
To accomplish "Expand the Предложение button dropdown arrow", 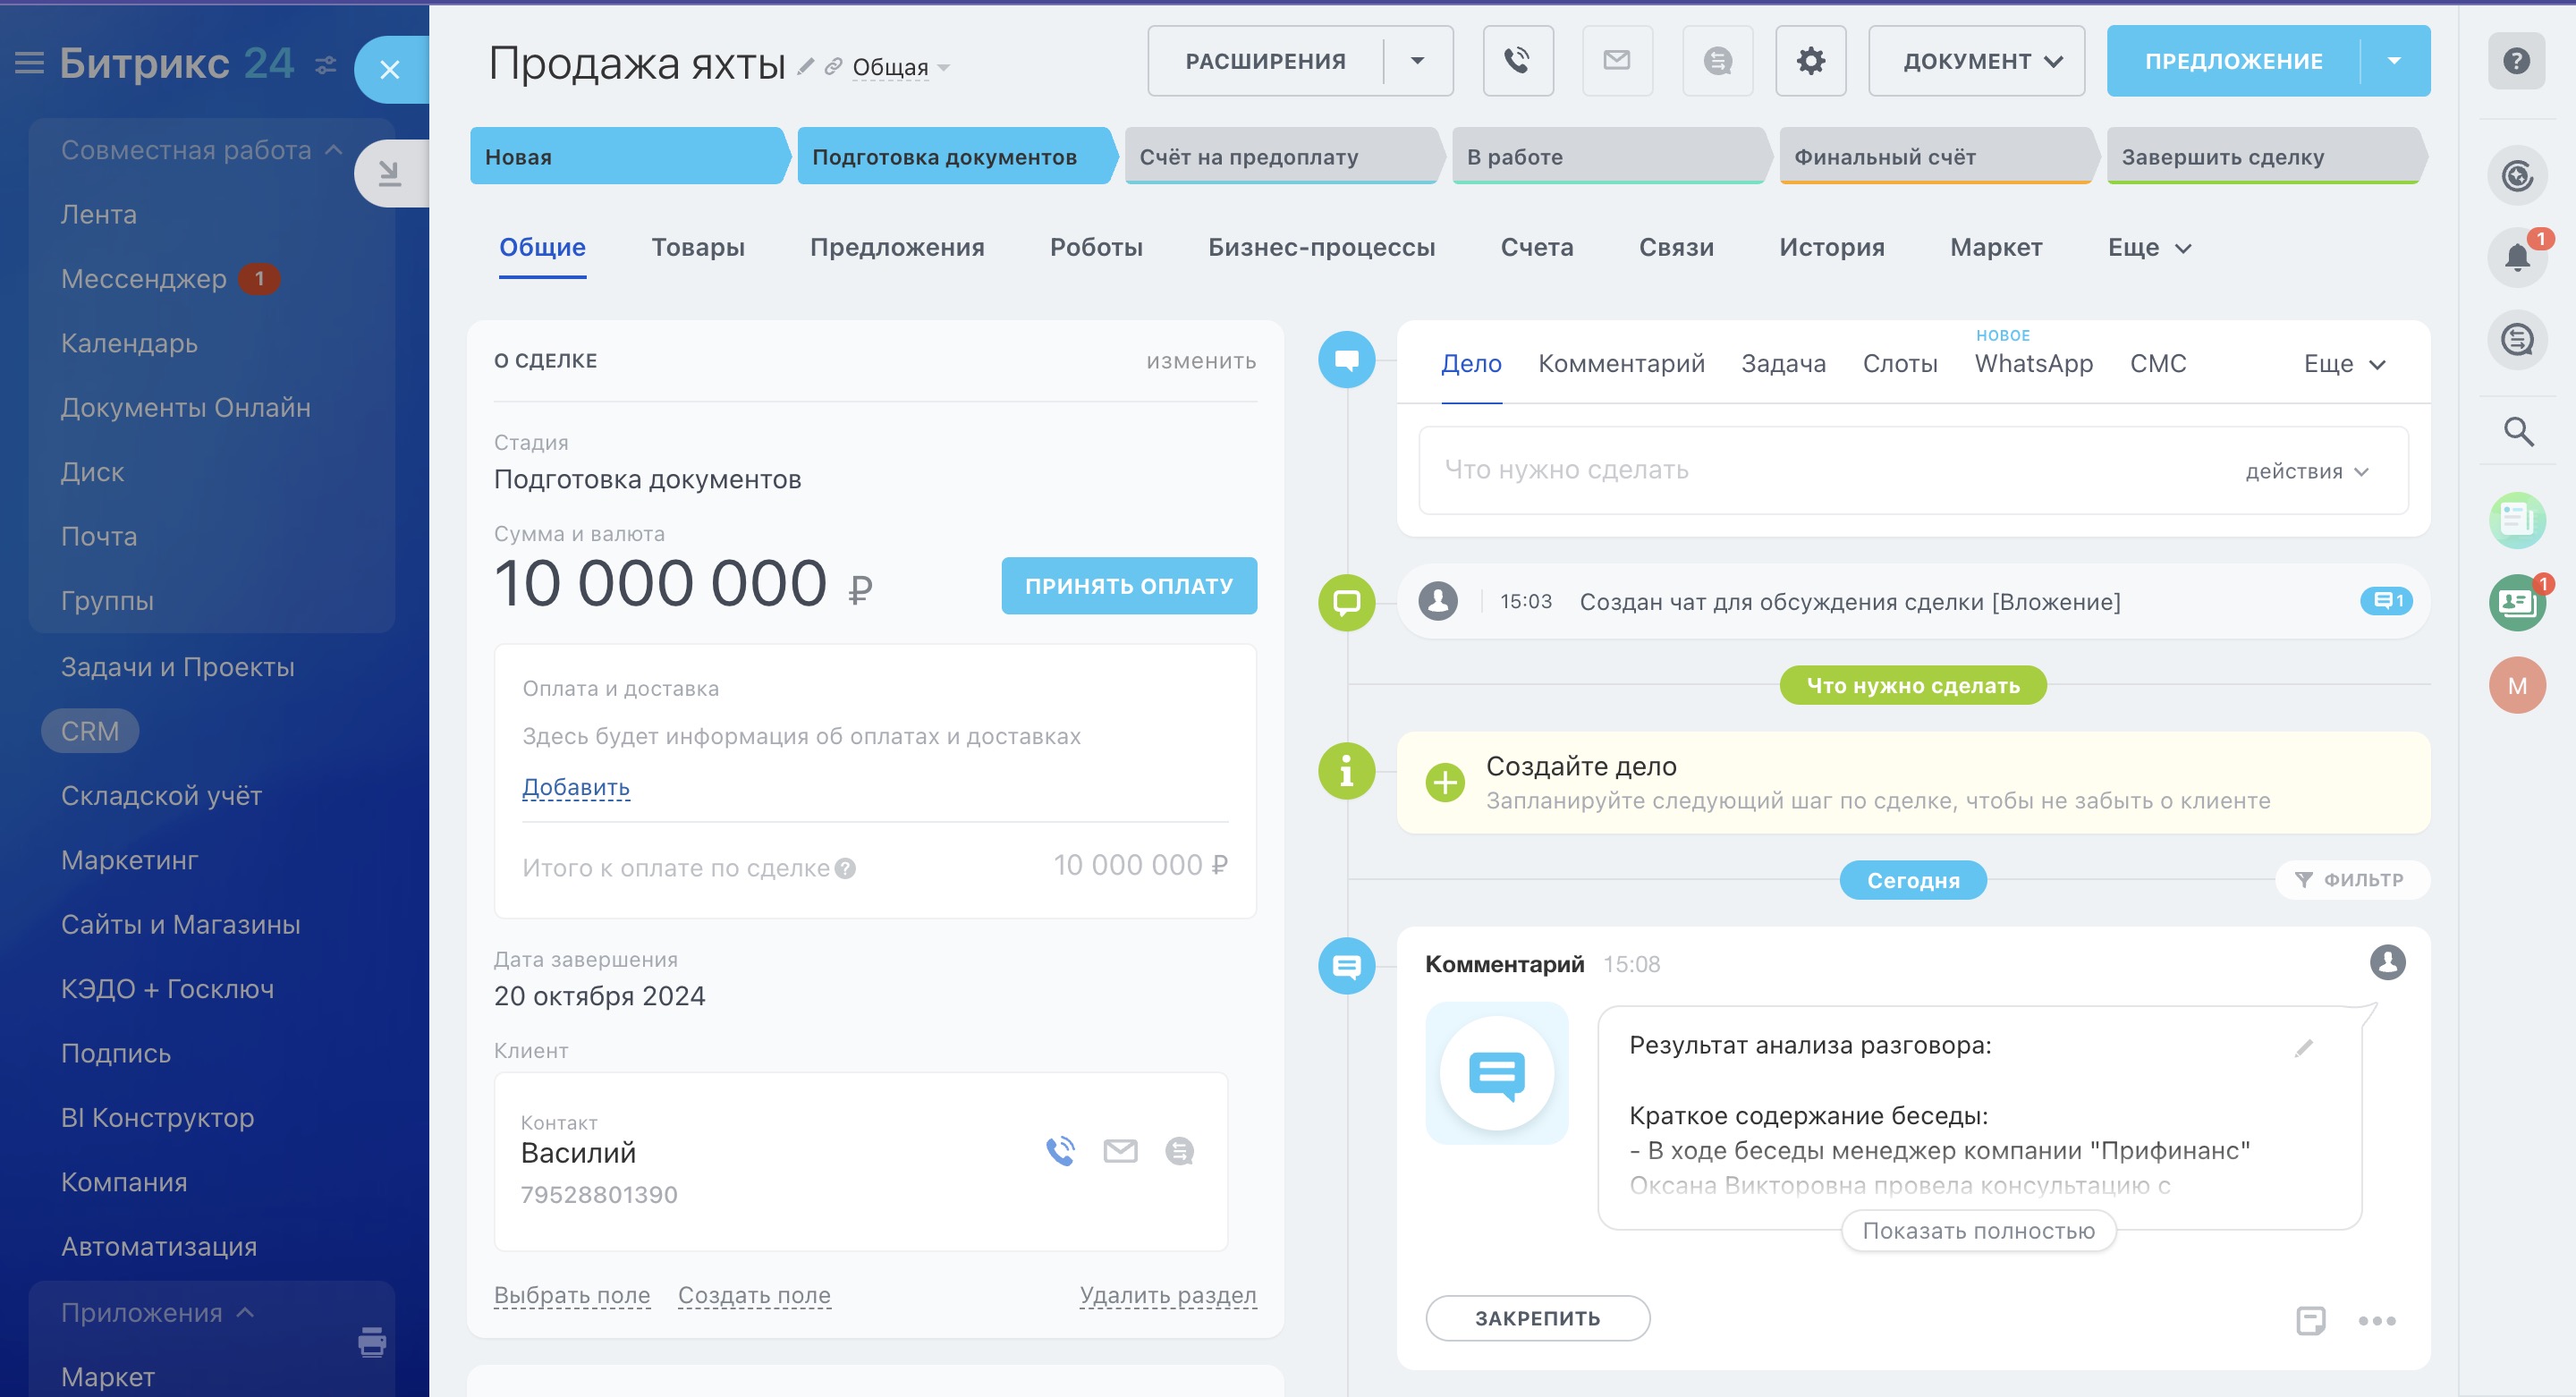I will [2394, 61].
